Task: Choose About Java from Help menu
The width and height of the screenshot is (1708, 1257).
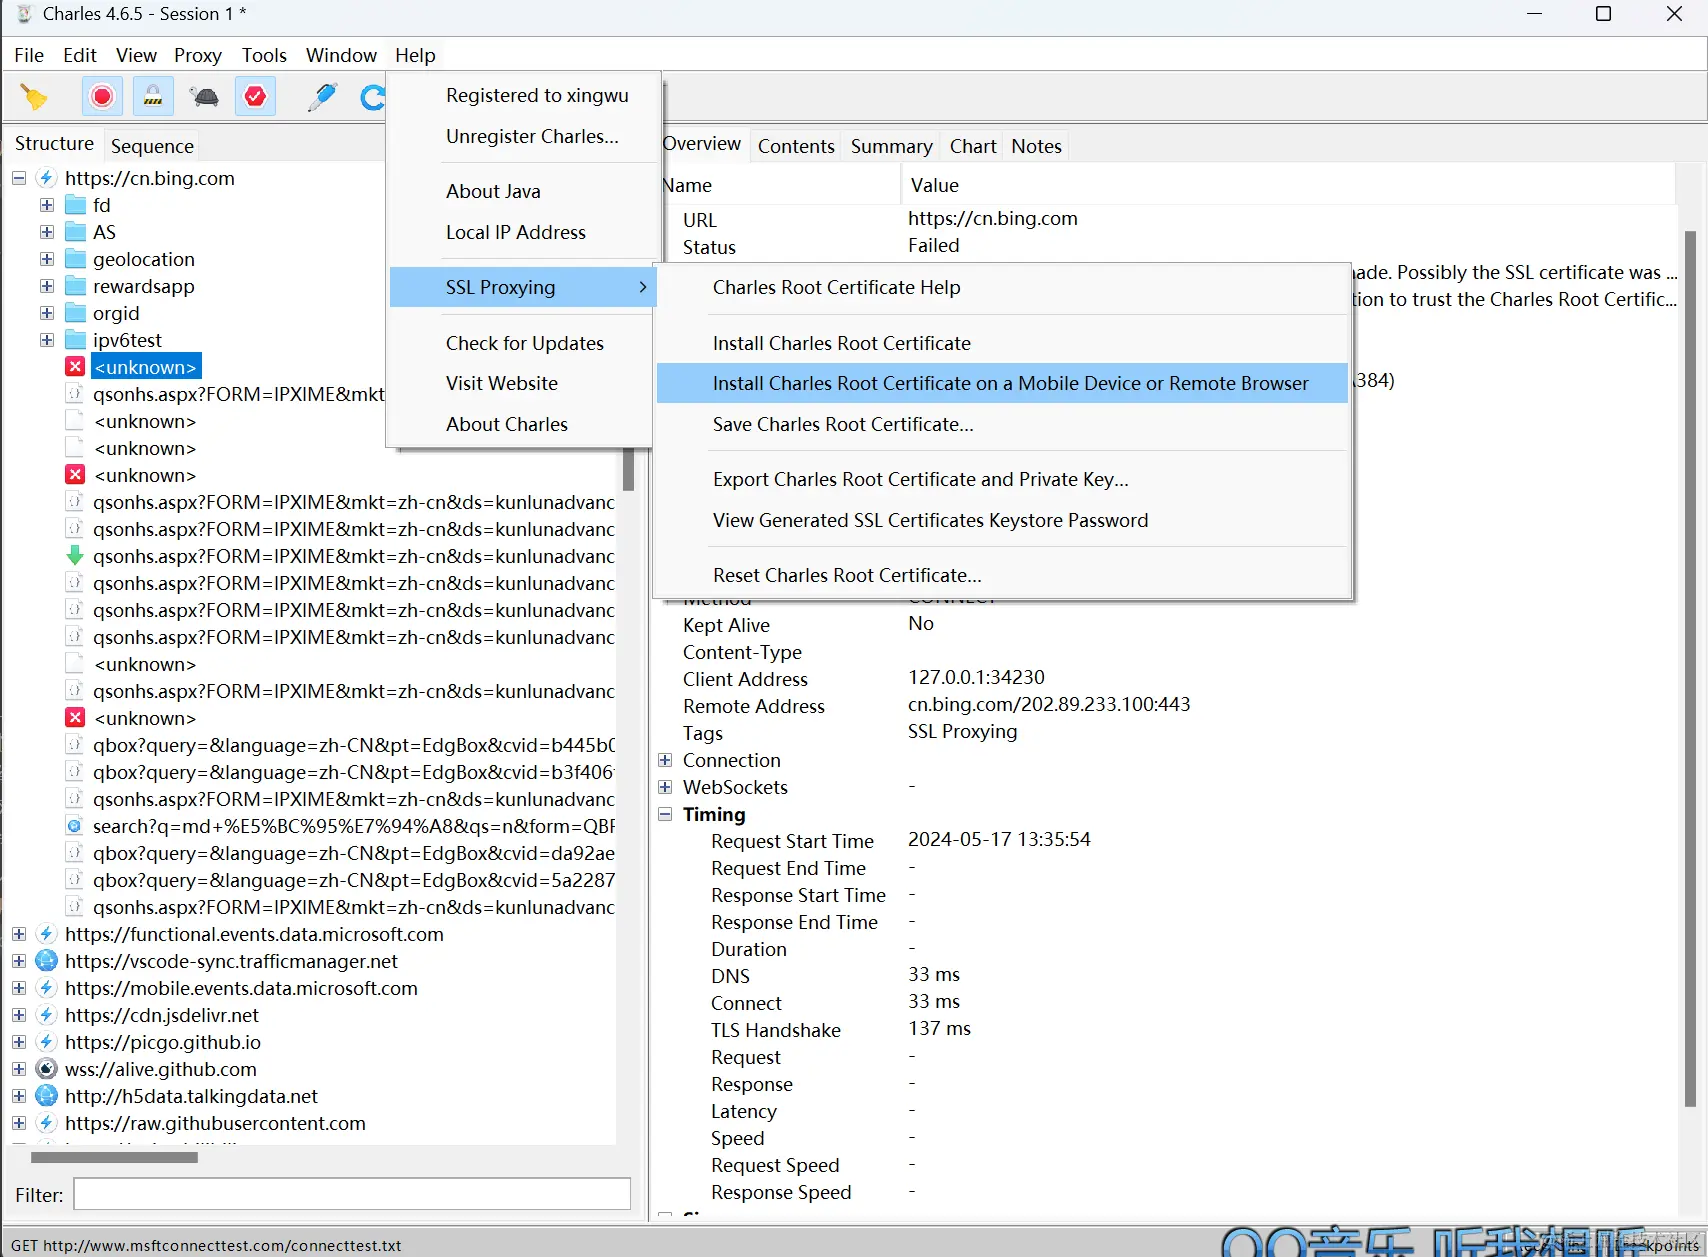Action: 493,191
